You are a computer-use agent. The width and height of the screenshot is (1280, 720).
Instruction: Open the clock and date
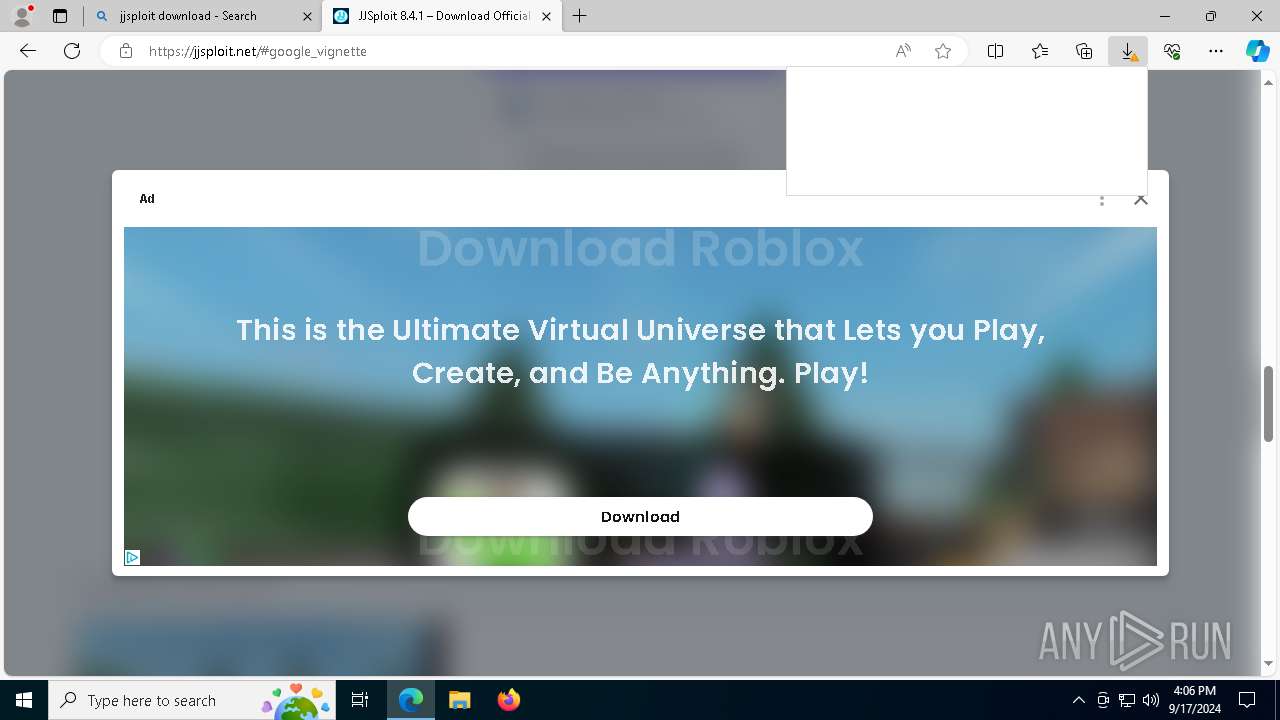pos(1194,700)
